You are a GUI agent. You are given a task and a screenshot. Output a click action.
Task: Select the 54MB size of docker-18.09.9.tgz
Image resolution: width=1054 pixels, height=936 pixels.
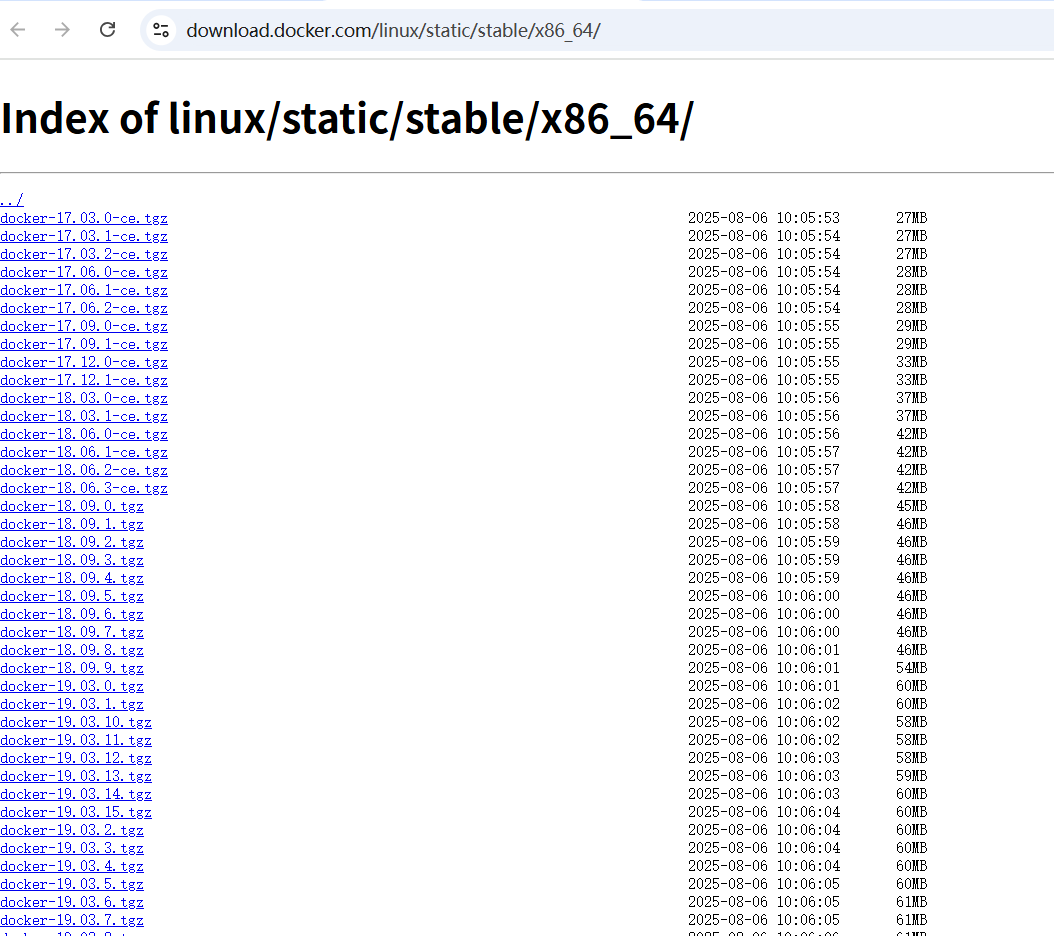click(x=911, y=668)
